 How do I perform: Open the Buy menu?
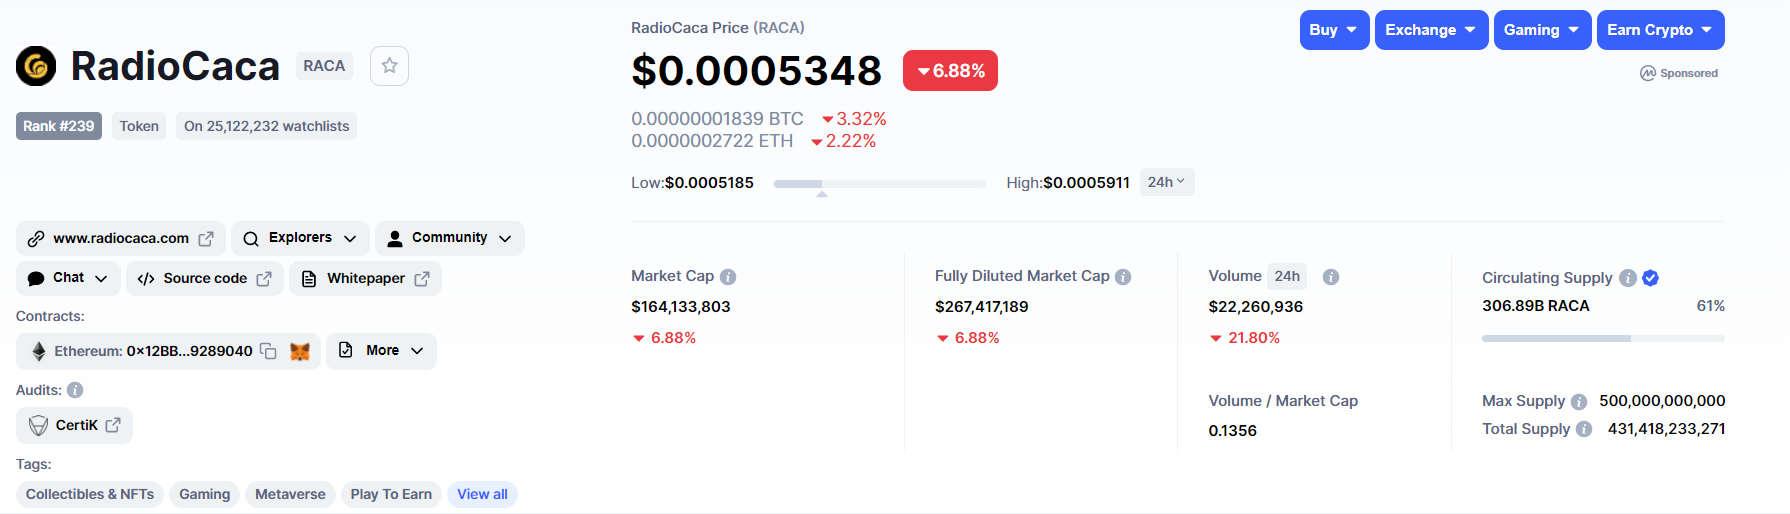click(x=1334, y=30)
